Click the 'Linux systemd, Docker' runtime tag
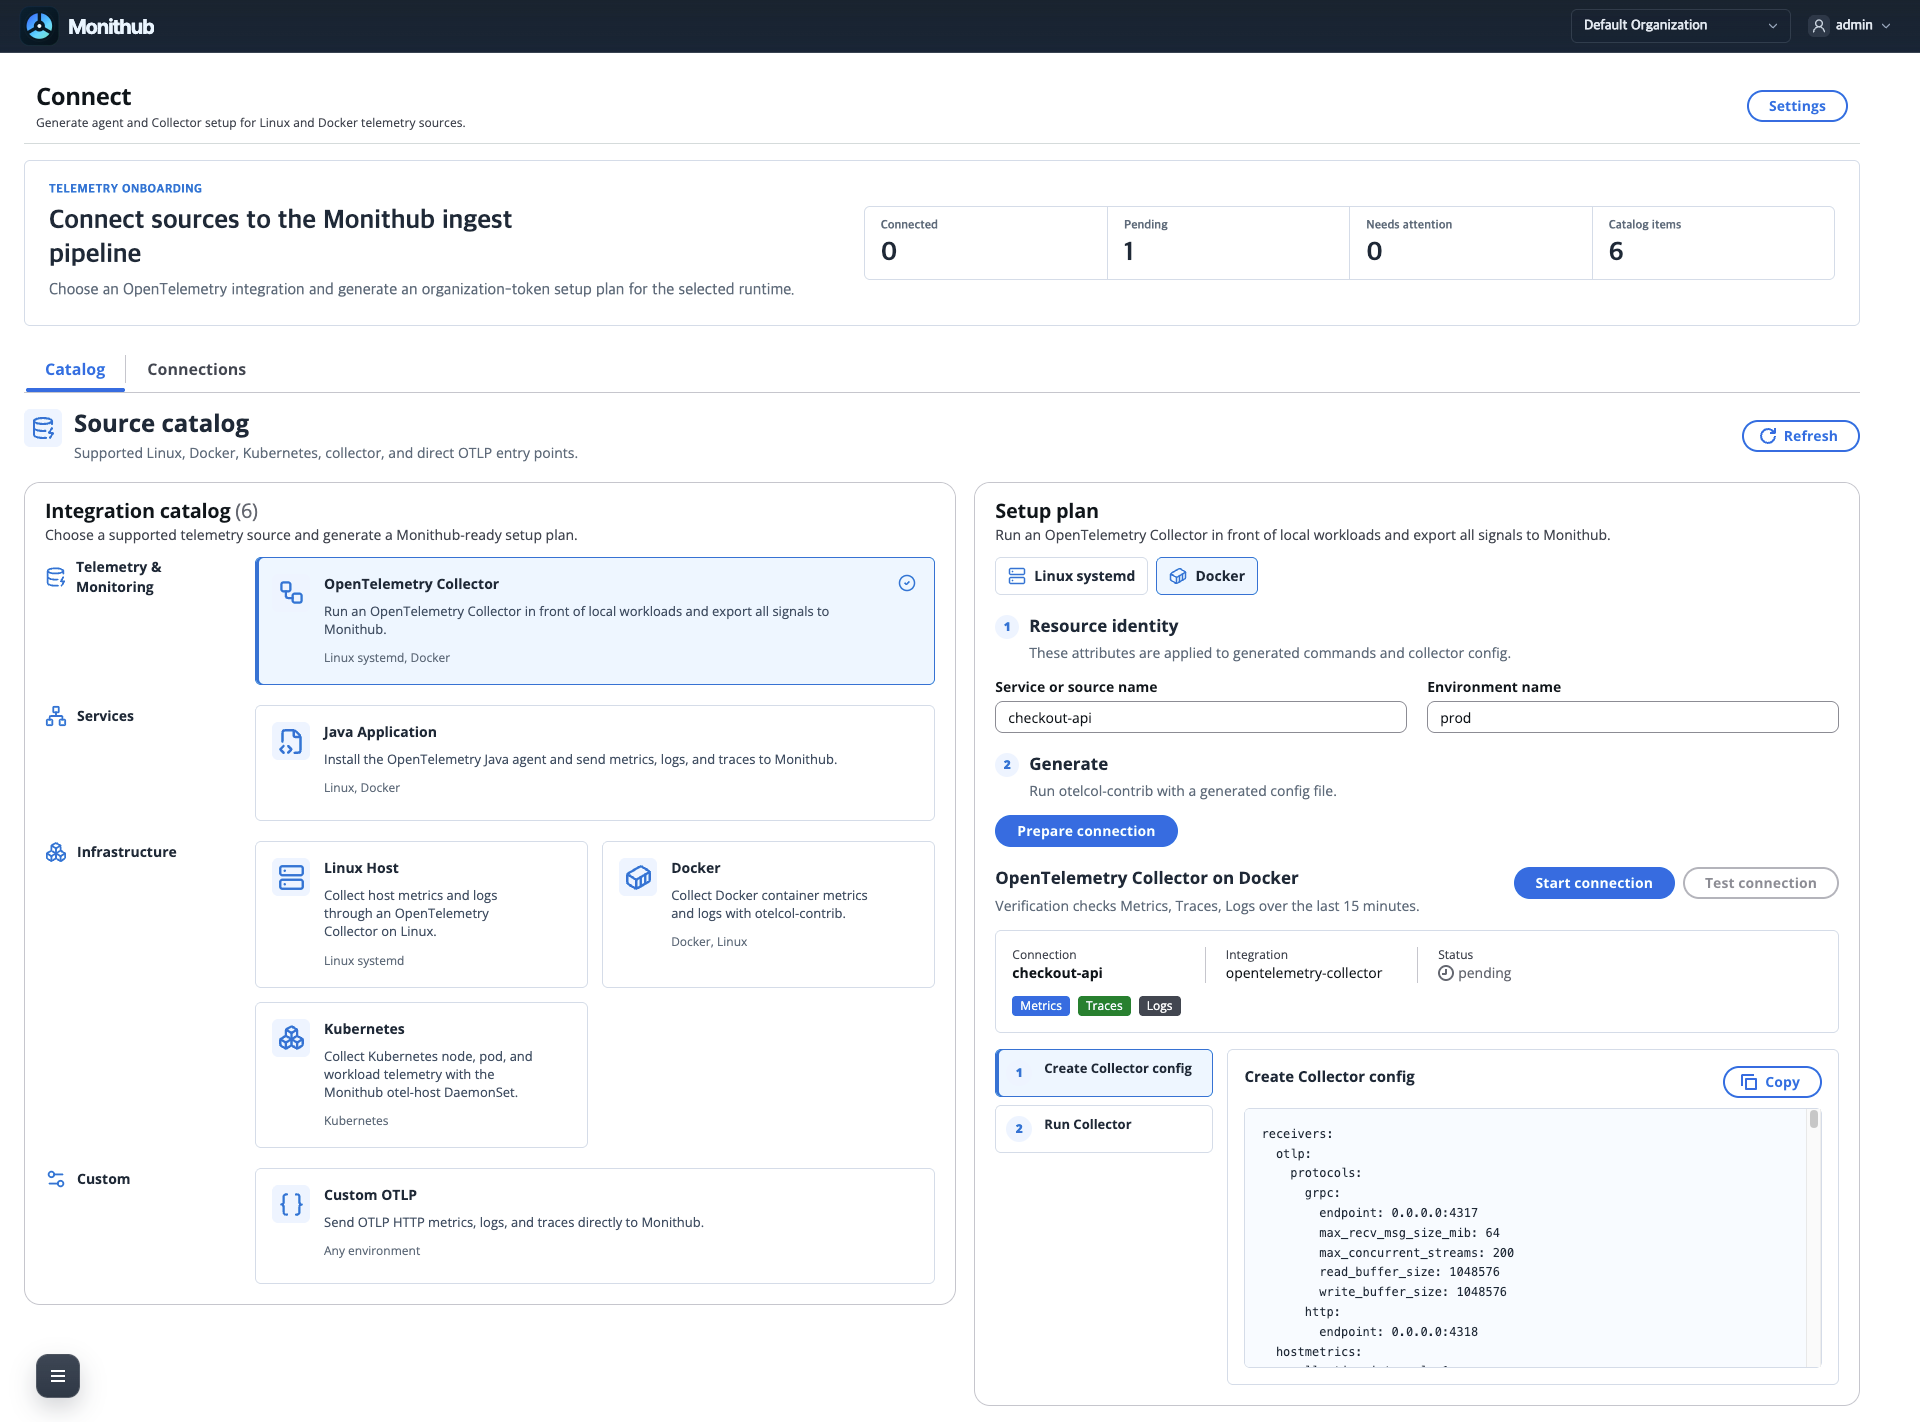This screenshot has width=1920, height=1422. tap(387, 658)
